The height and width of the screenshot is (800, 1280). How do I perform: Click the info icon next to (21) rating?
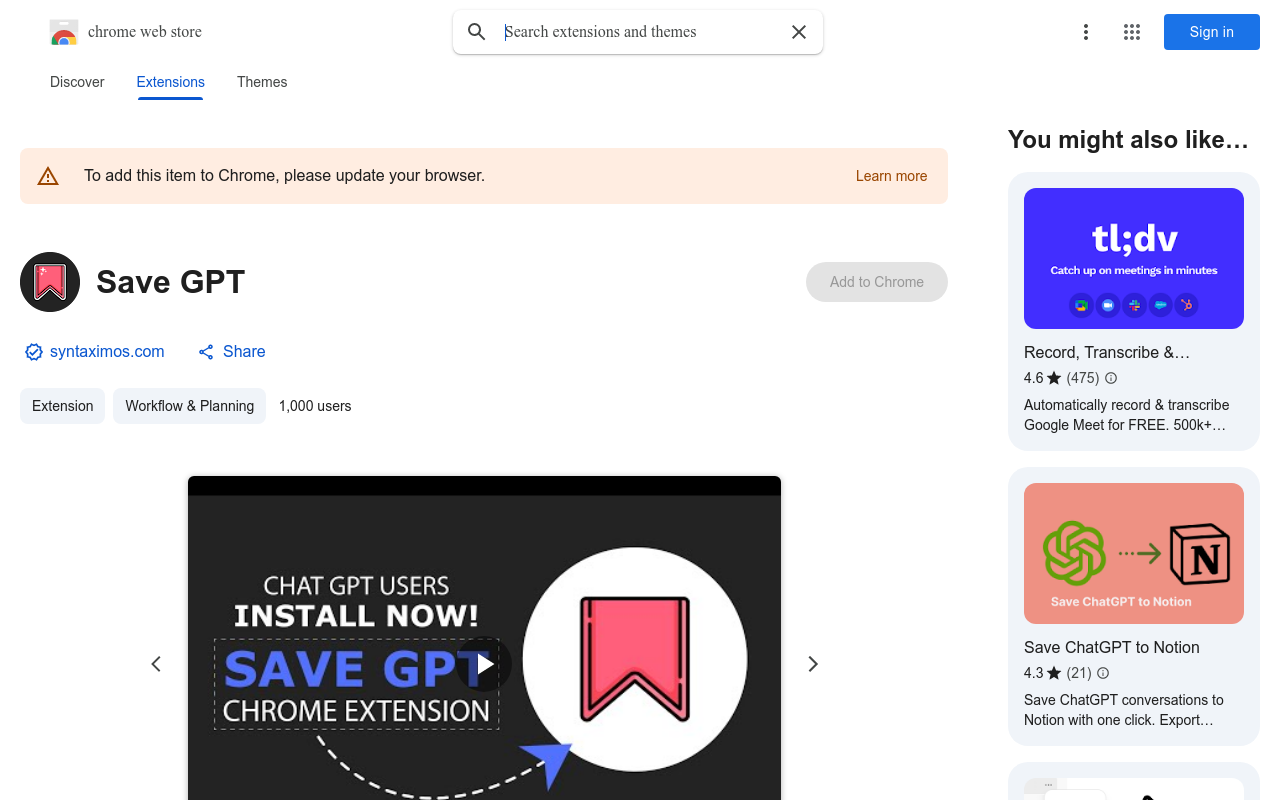[x=1103, y=673]
